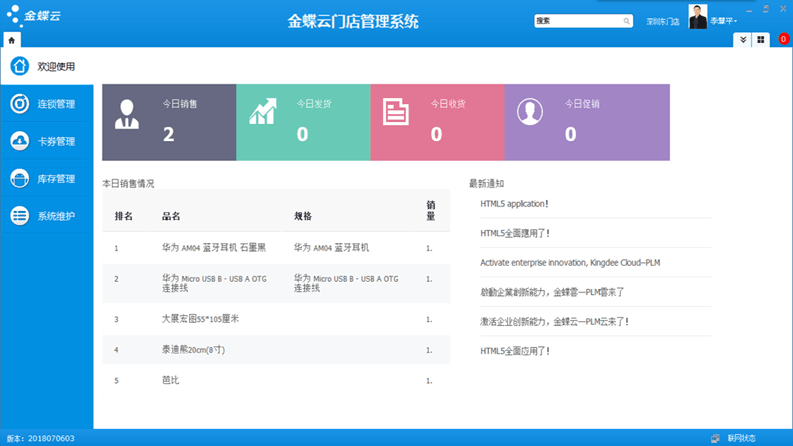Open 连锁管理 sidebar icon

pos(20,104)
